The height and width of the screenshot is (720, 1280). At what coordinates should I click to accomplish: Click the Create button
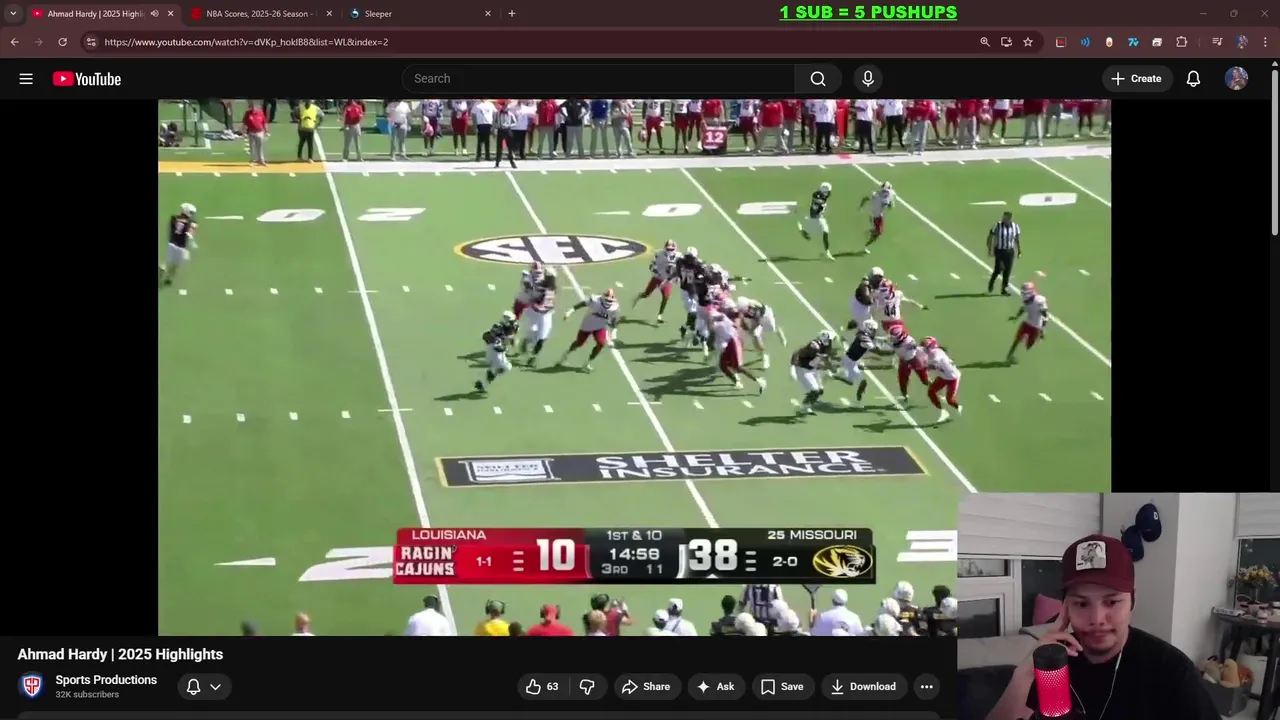click(1136, 79)
